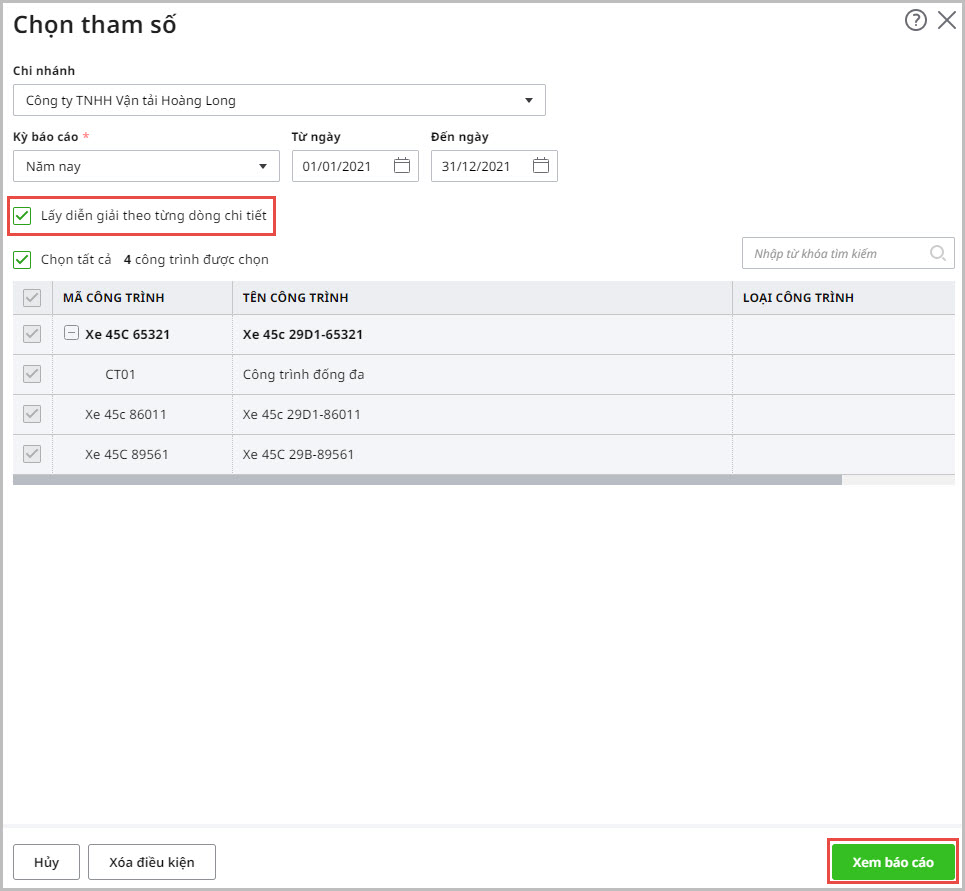The height and width of the screenshot is (891, 965).
Task: Open calendar picker for Từ ngày
Action: click(x=402, y=166)
